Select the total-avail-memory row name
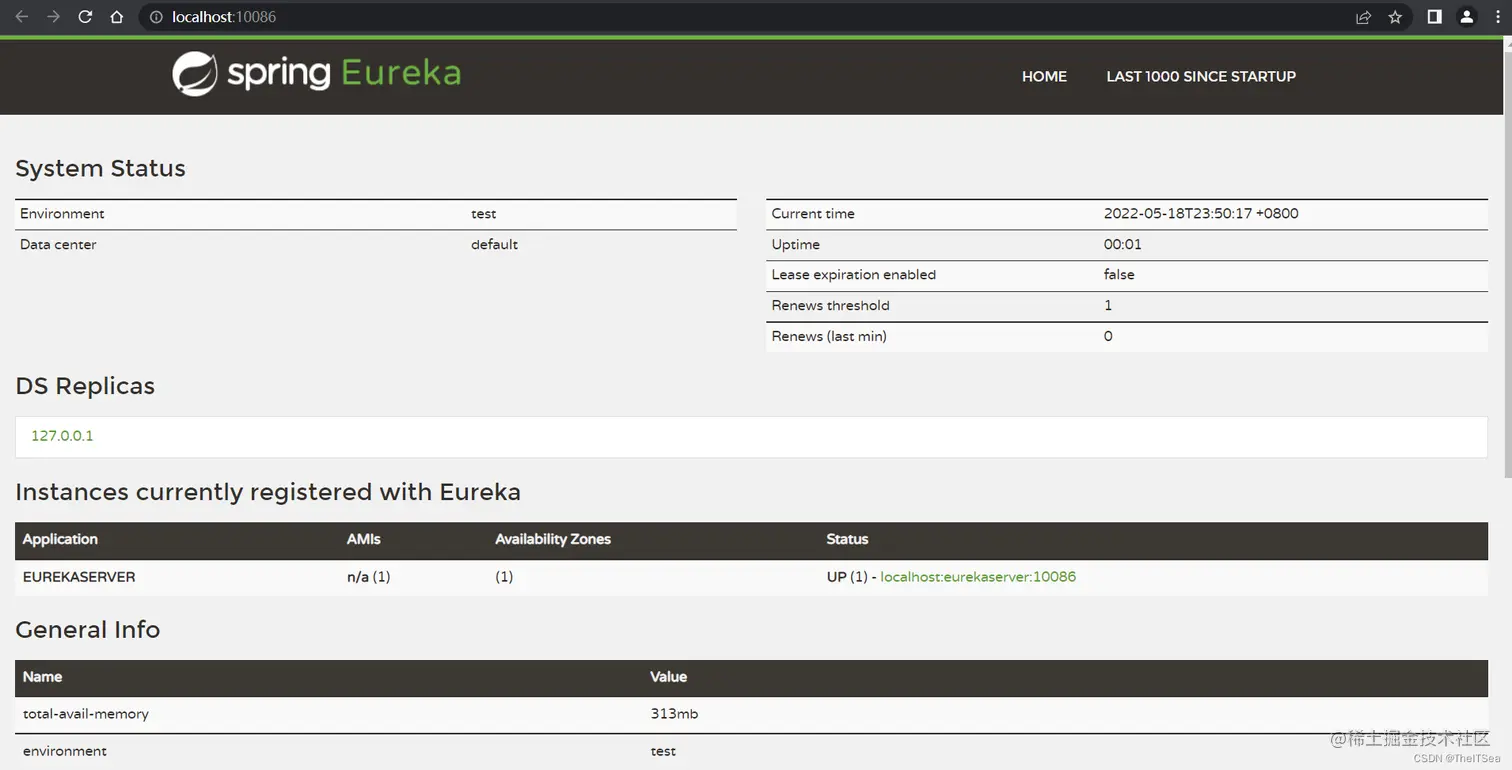The height and width of the screenshot is (770, 1512). 86,714
